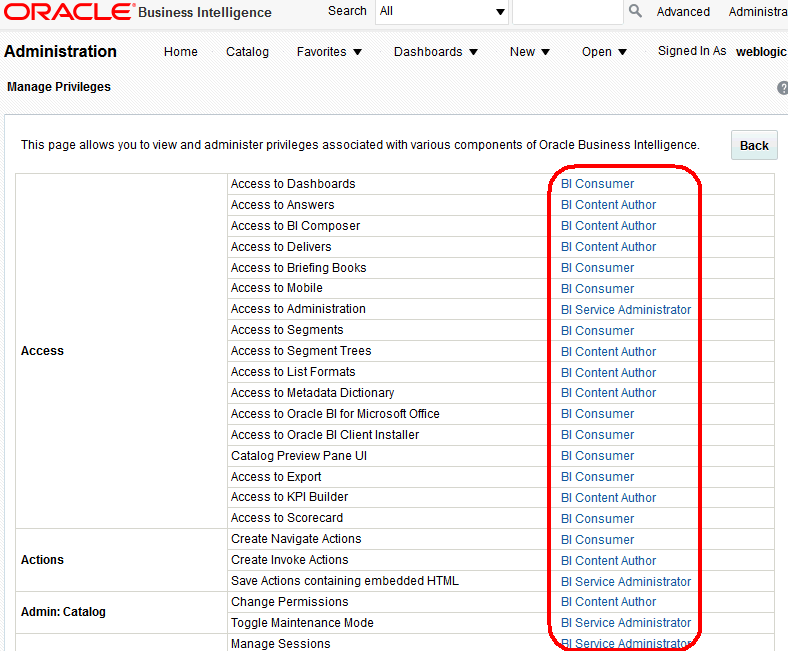Go to Home

tap(180, 52)
